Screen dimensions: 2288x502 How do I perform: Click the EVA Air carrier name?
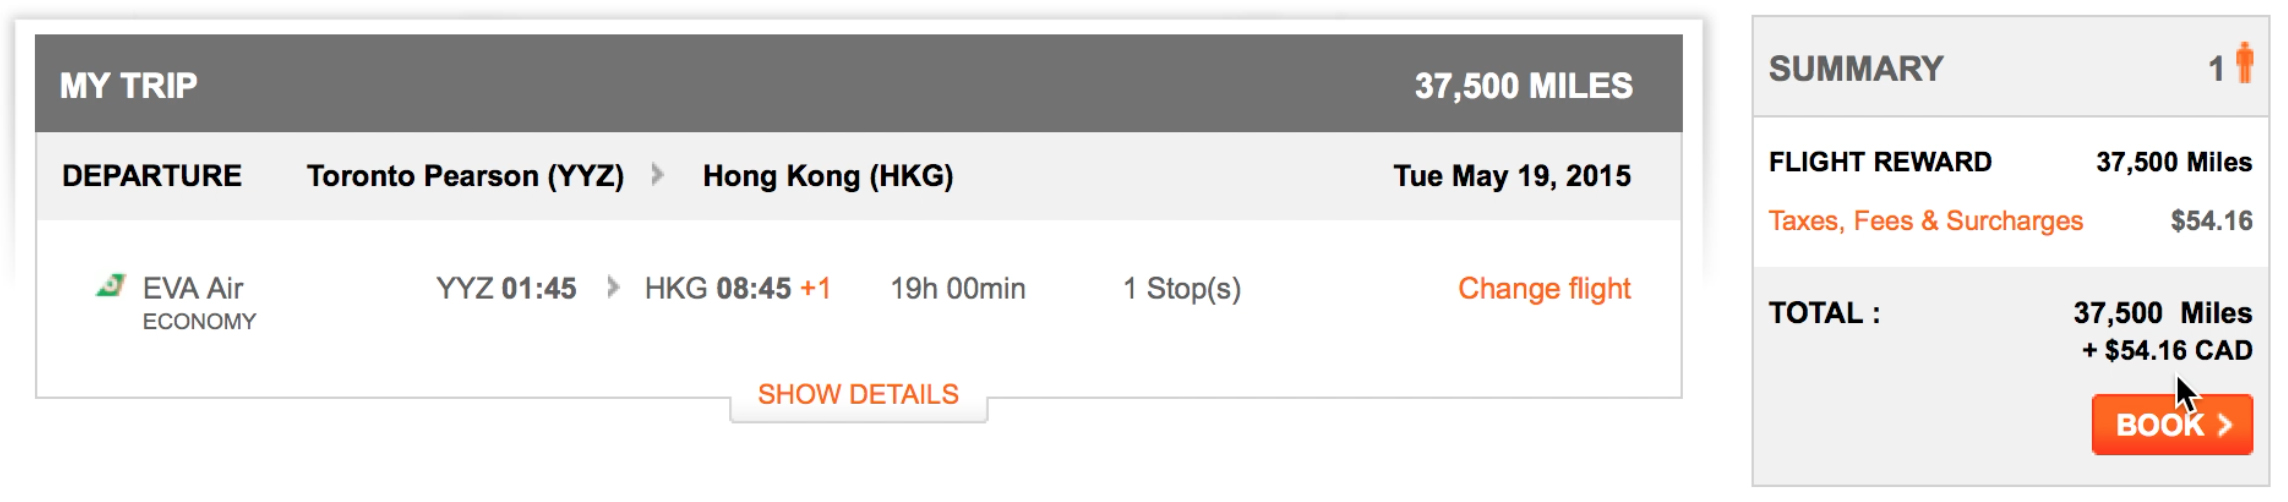[193, 288]
